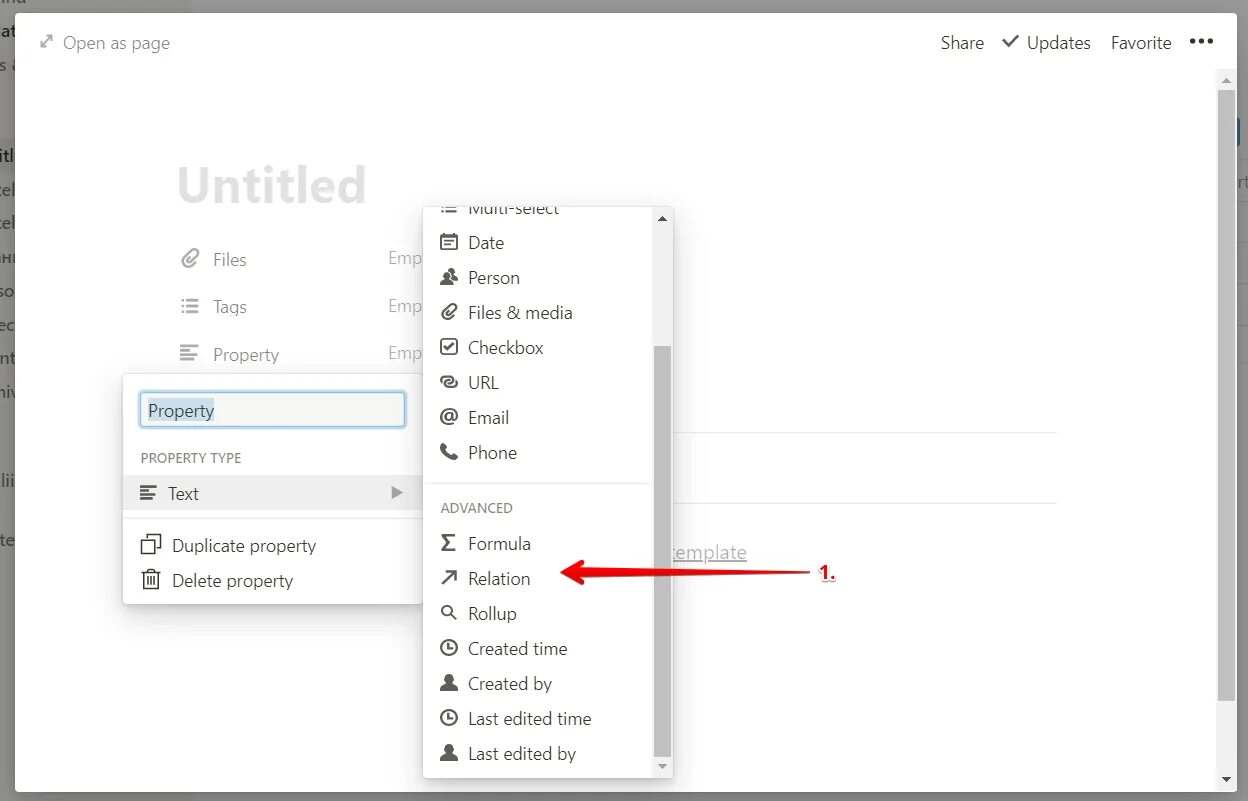Click the Phone handset icon
The width and height of the screenshot is (1248, 801).
[x=449, y=452]
